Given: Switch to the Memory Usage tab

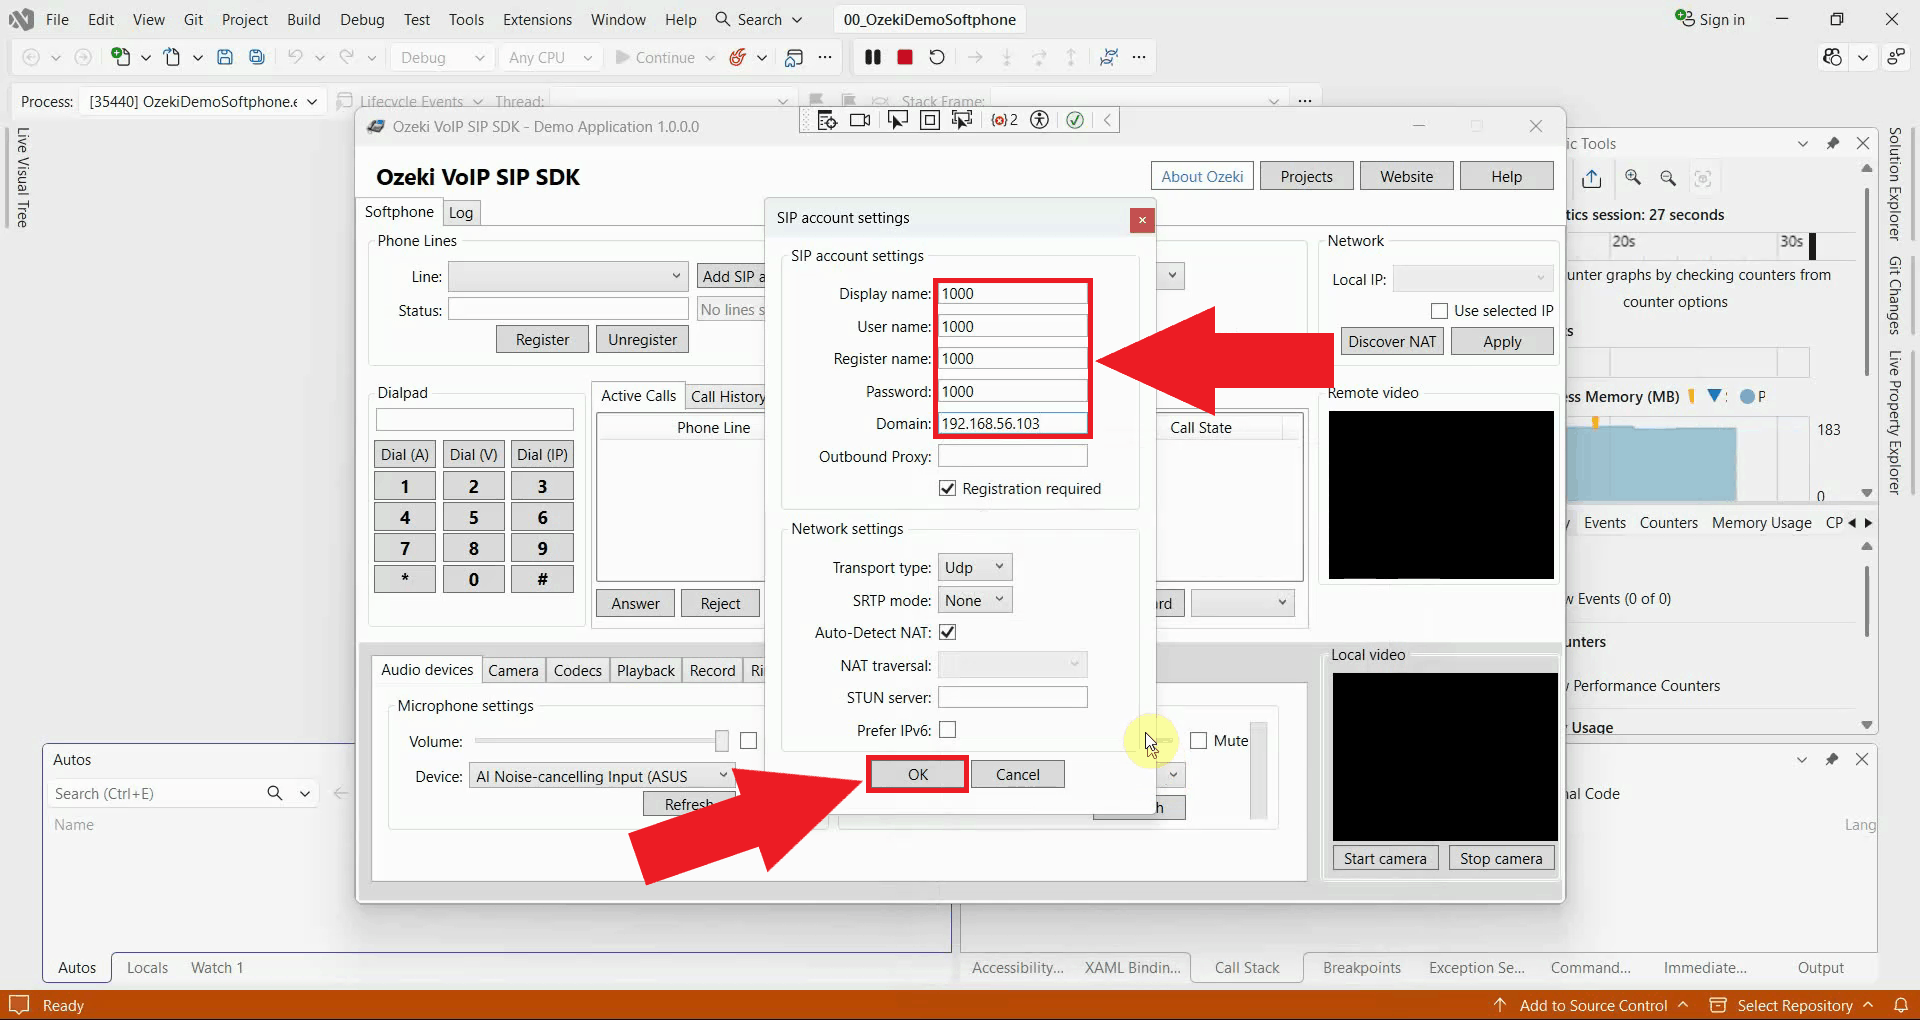Looking at the screenshot, I should point(1761,522).
